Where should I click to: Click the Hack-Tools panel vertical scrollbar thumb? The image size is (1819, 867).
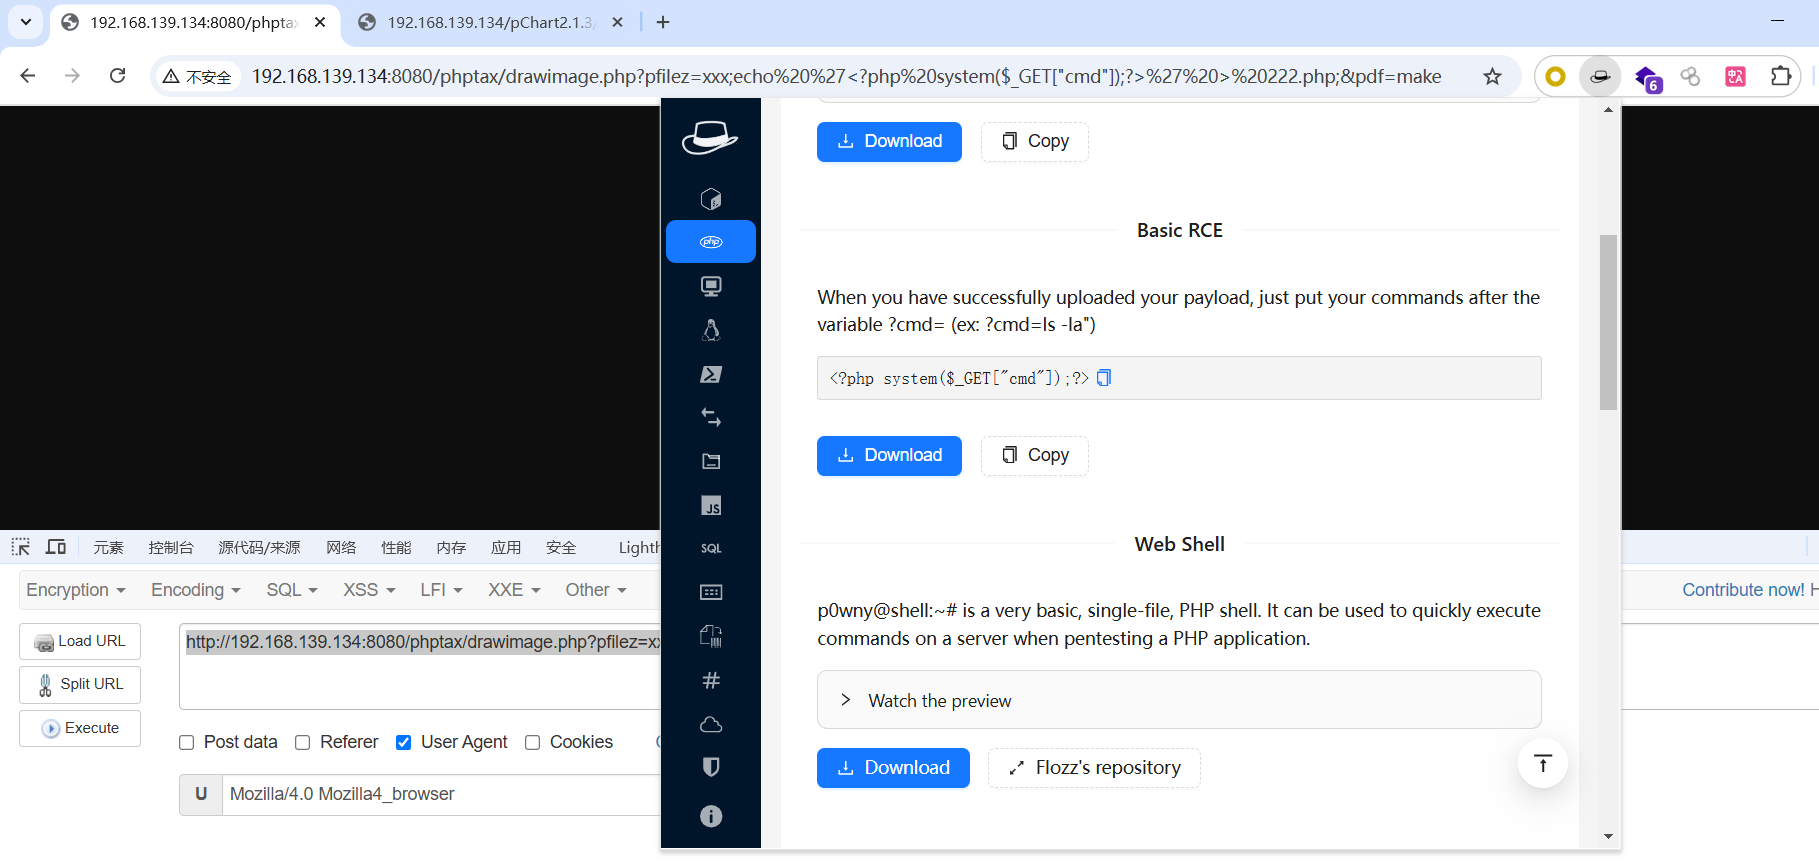click(1608, 322)
